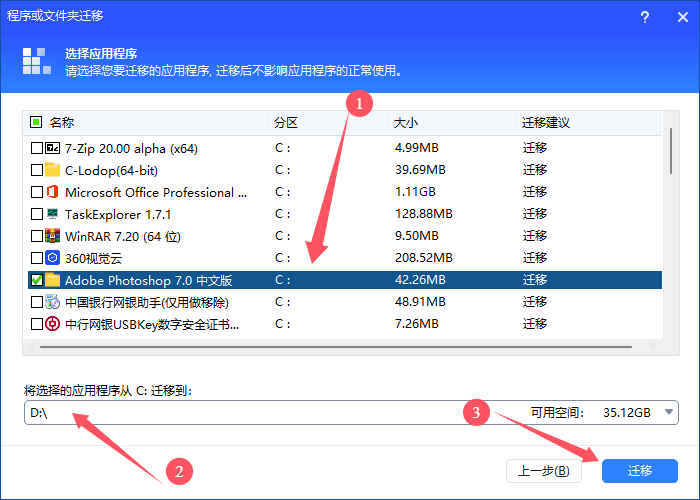
Task: Click the 4.99MB size value
Action: [x=417, y=147]
